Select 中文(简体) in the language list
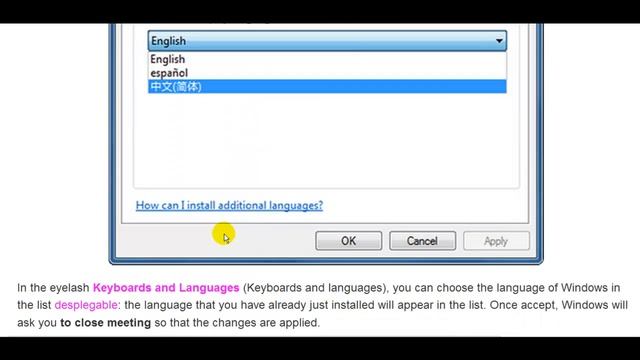Viewport: 640px width, 360px height. 327,87
